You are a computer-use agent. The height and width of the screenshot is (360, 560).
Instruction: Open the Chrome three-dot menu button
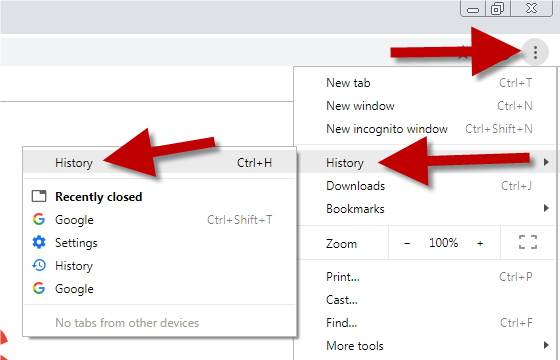535,52
